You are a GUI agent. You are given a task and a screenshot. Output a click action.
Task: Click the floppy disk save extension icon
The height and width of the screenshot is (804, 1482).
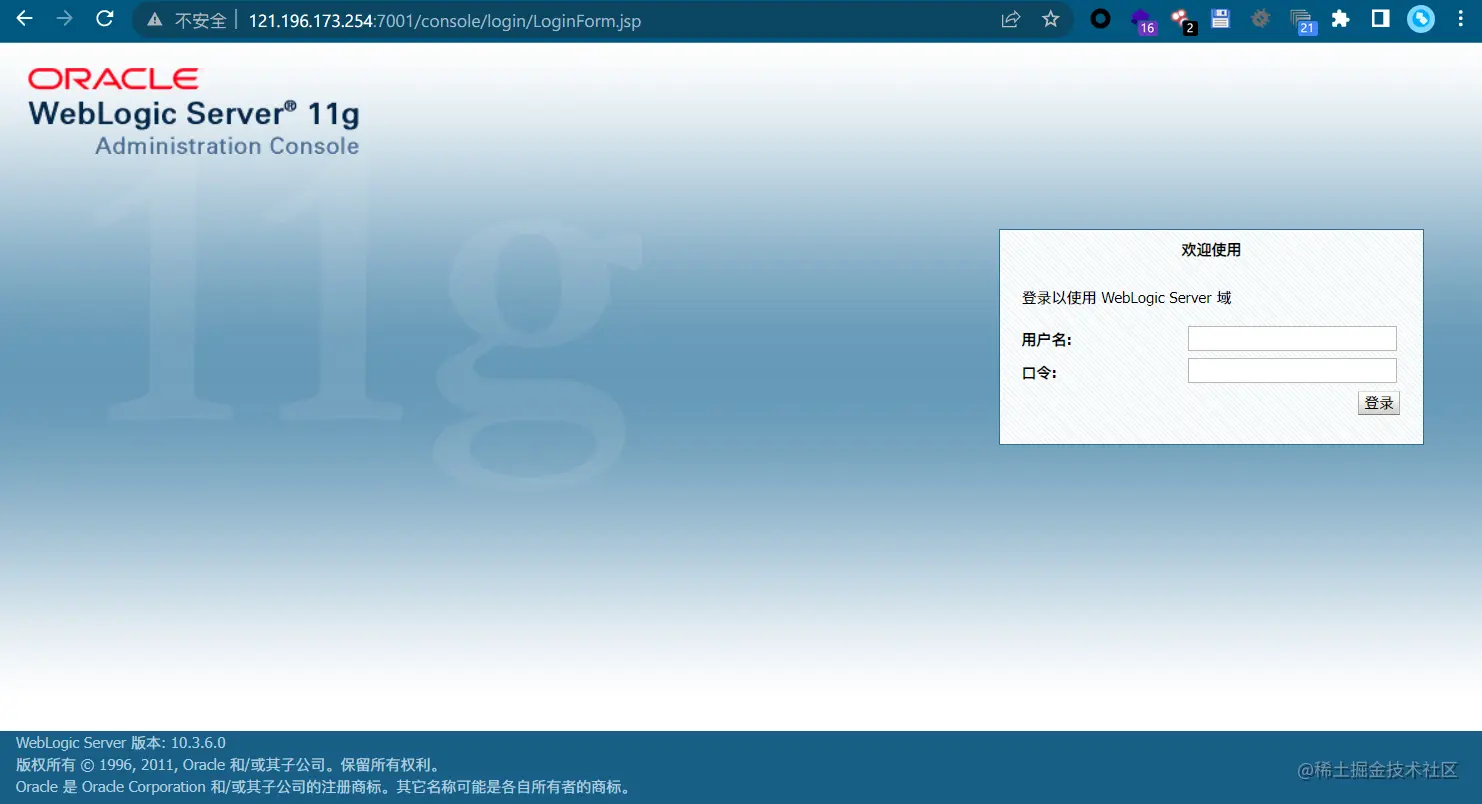coord(1220,19)
